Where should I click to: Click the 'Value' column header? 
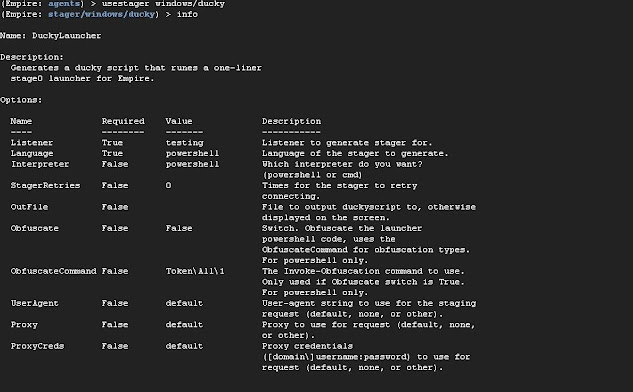pyautogui.click(x=179, y=121)
